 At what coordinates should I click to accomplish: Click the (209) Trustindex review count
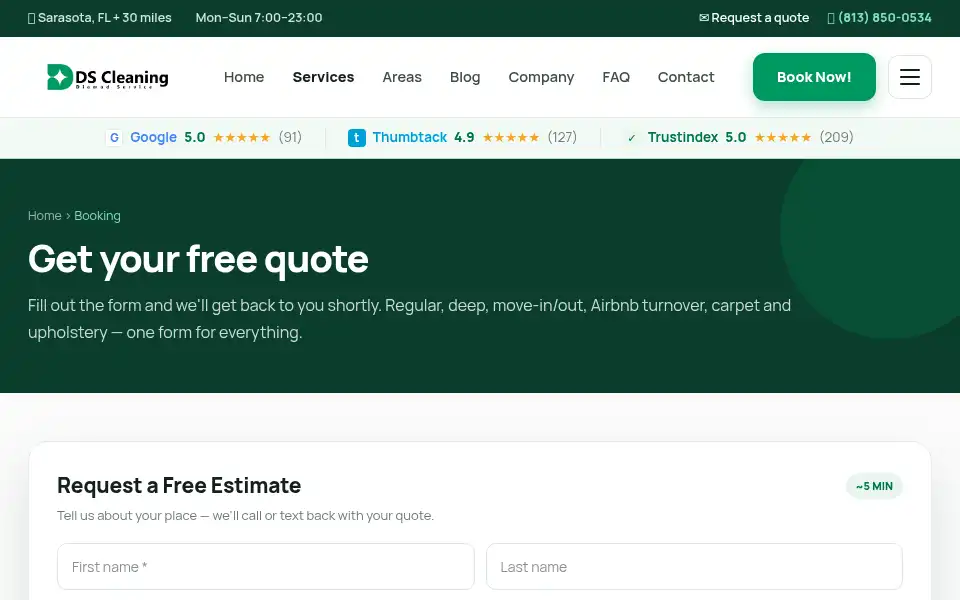coord(836,137)
